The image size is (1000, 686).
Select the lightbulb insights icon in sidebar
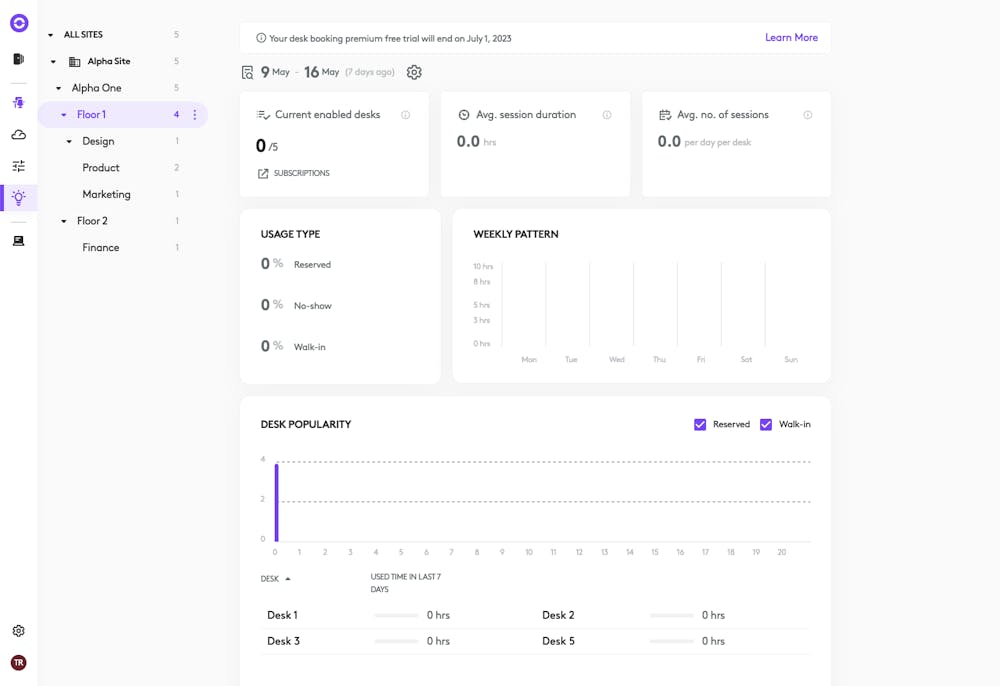[18, 198]
